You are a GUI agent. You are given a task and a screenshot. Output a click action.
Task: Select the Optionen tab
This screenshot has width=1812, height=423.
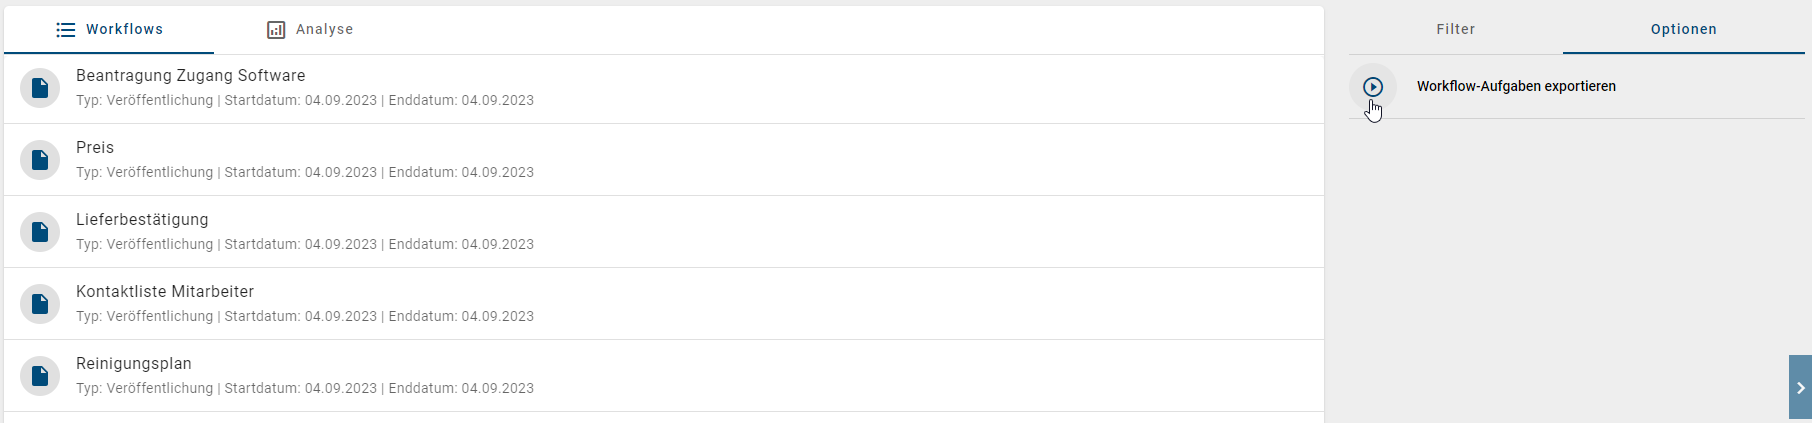click(x=1683, y=30)
